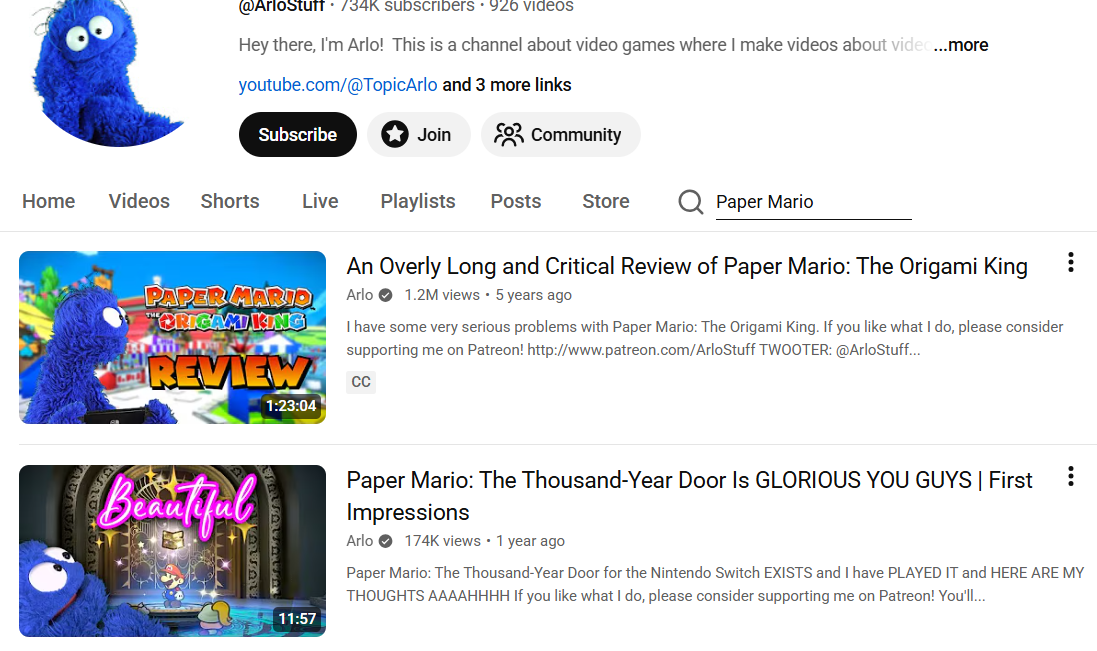Click '1 year ago' upload date
1097x651 pixels.
(x=530, y=541)
